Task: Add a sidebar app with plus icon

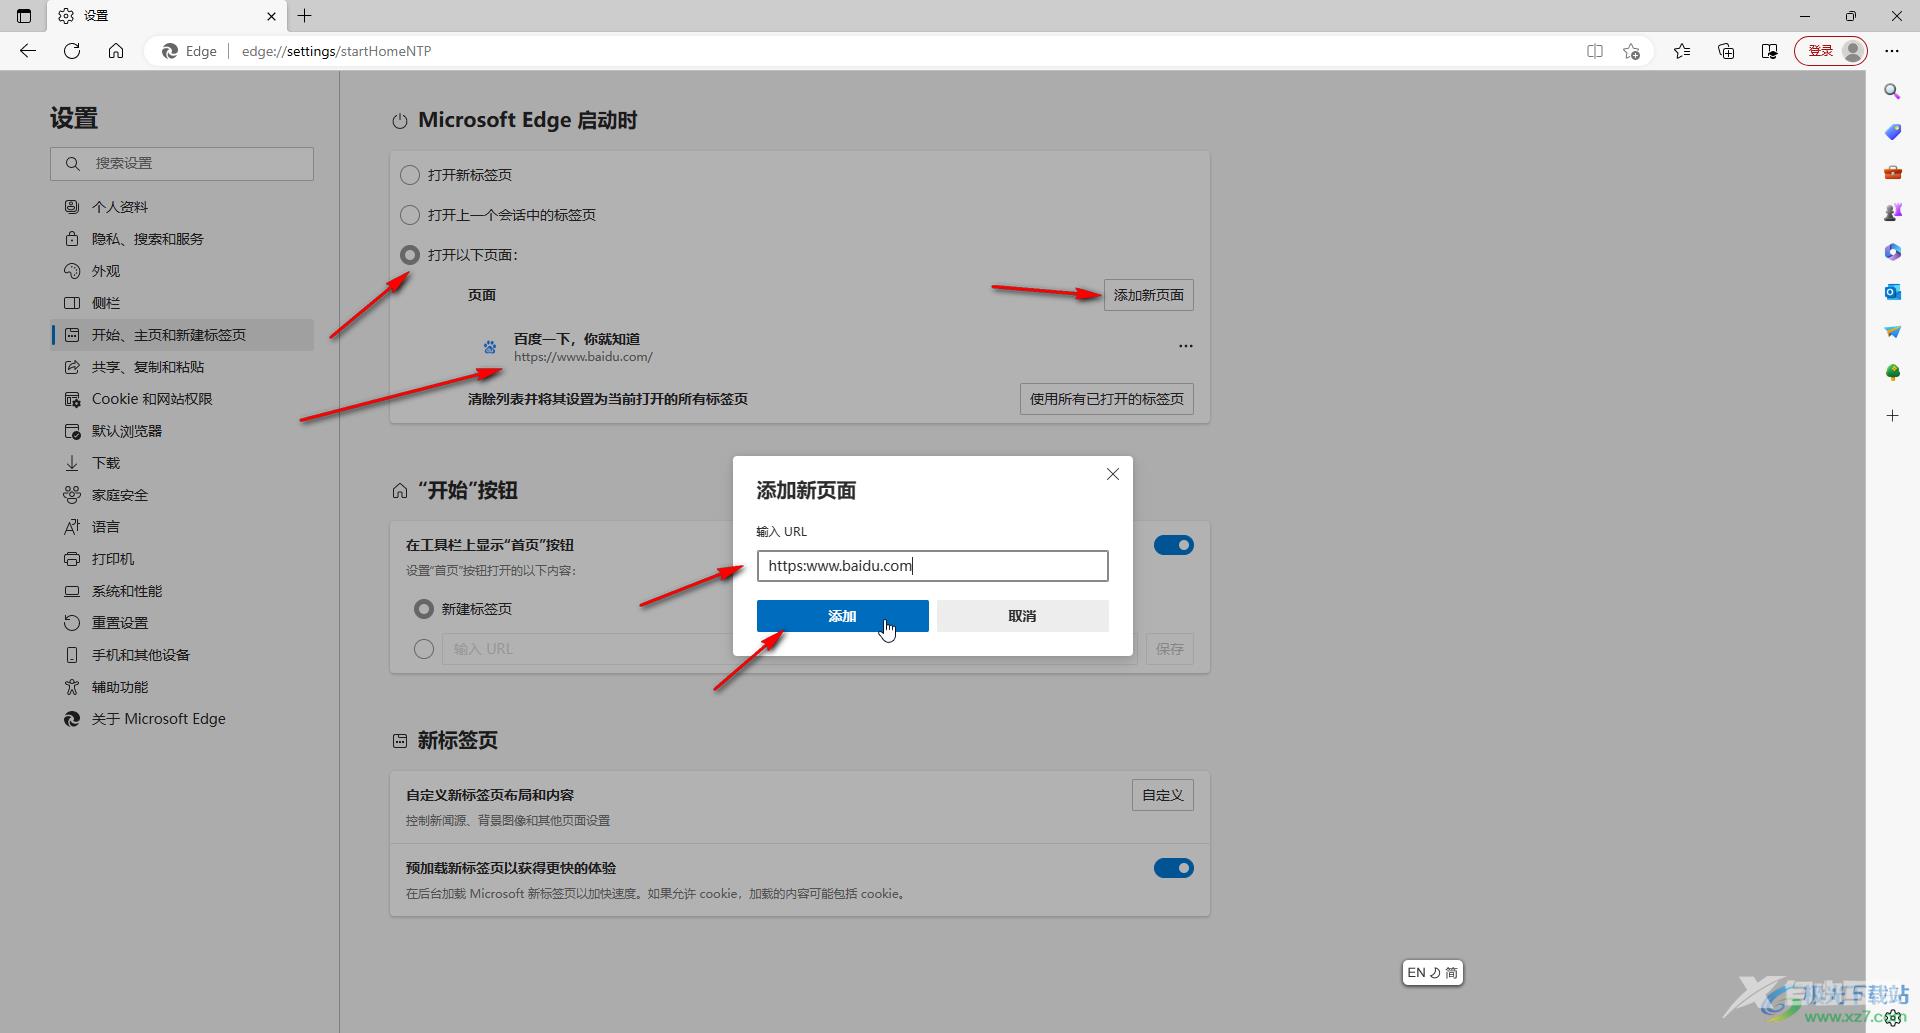Action: tap(1892, 415)
